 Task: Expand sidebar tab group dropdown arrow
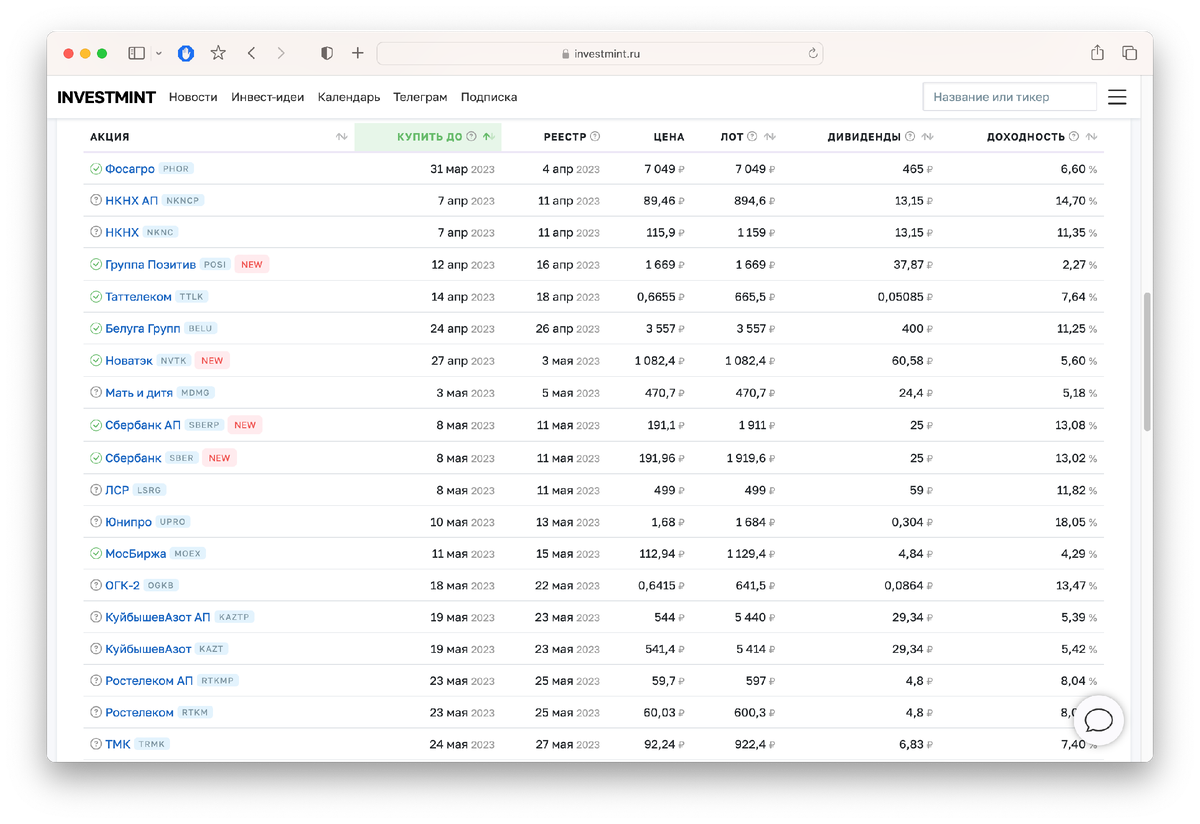[x=159, y=53]
